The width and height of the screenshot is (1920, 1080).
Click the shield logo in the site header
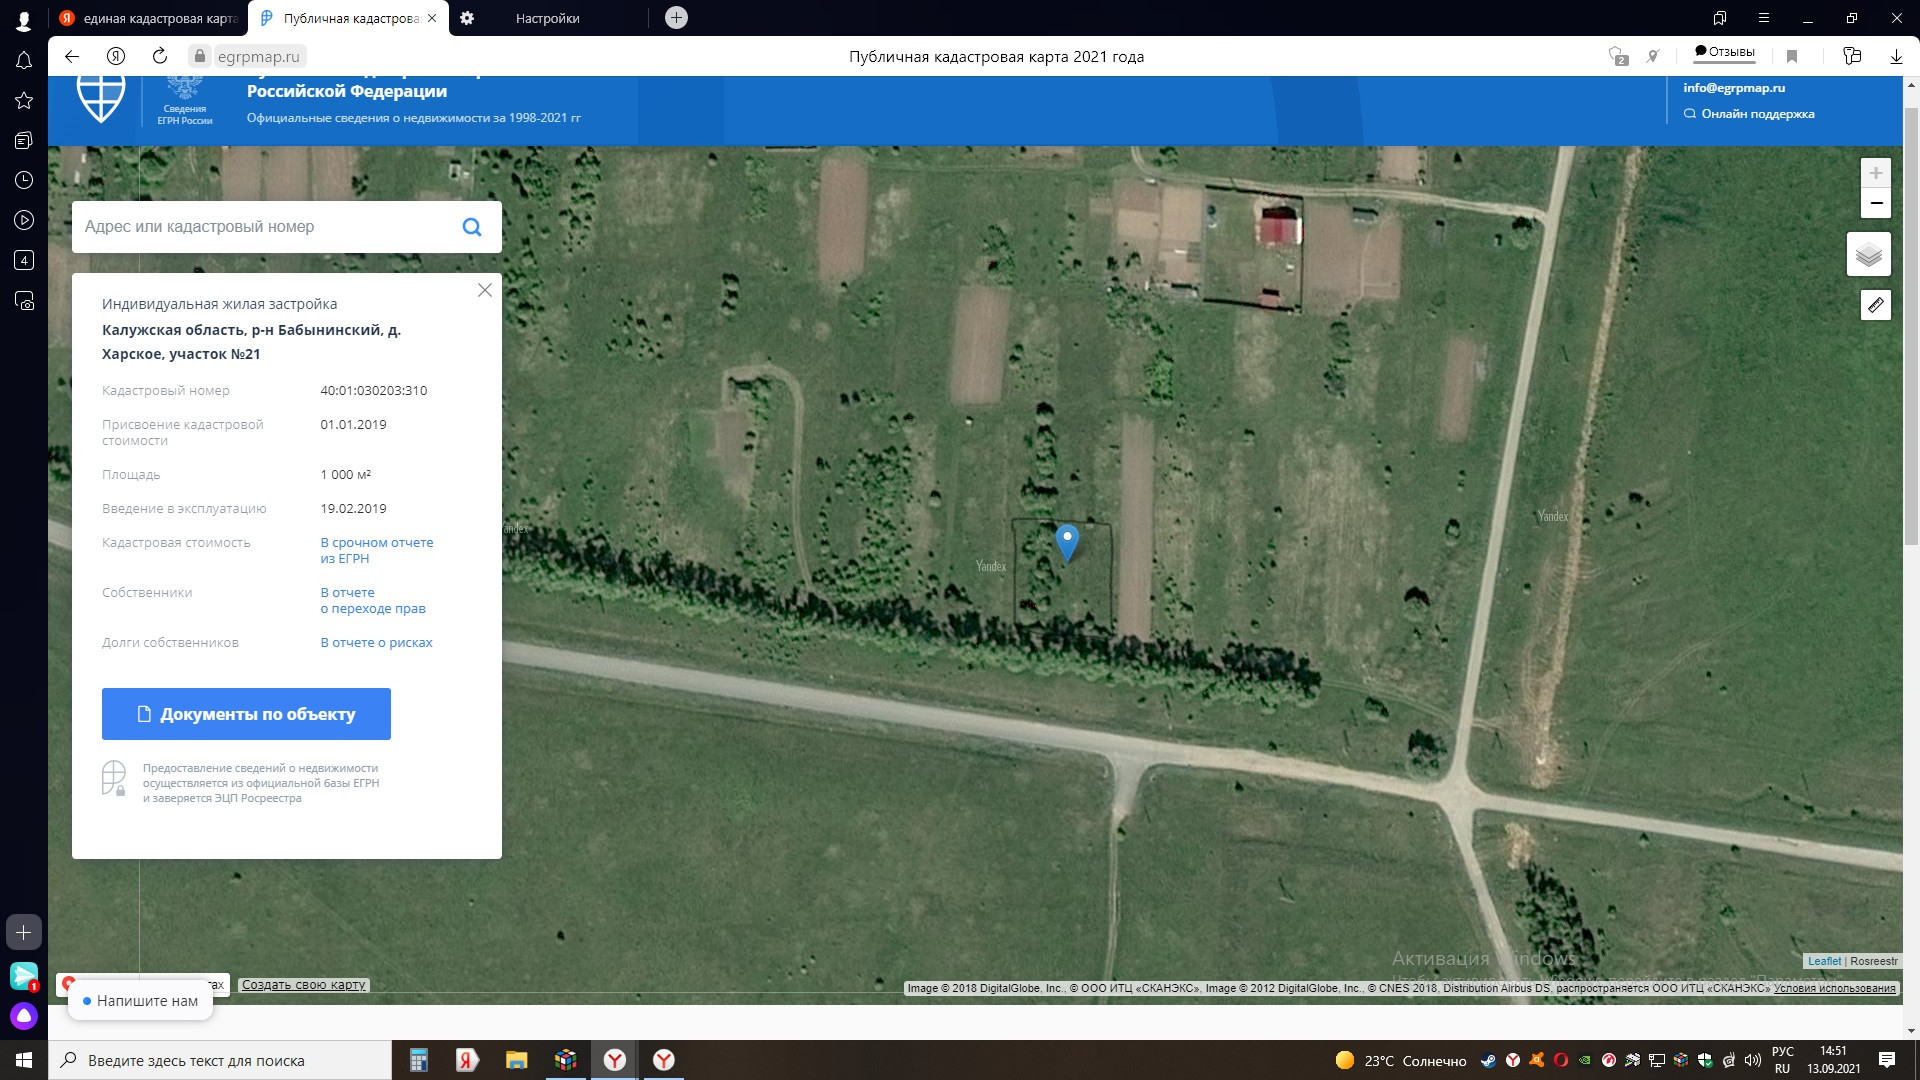[x=101, y=98]
